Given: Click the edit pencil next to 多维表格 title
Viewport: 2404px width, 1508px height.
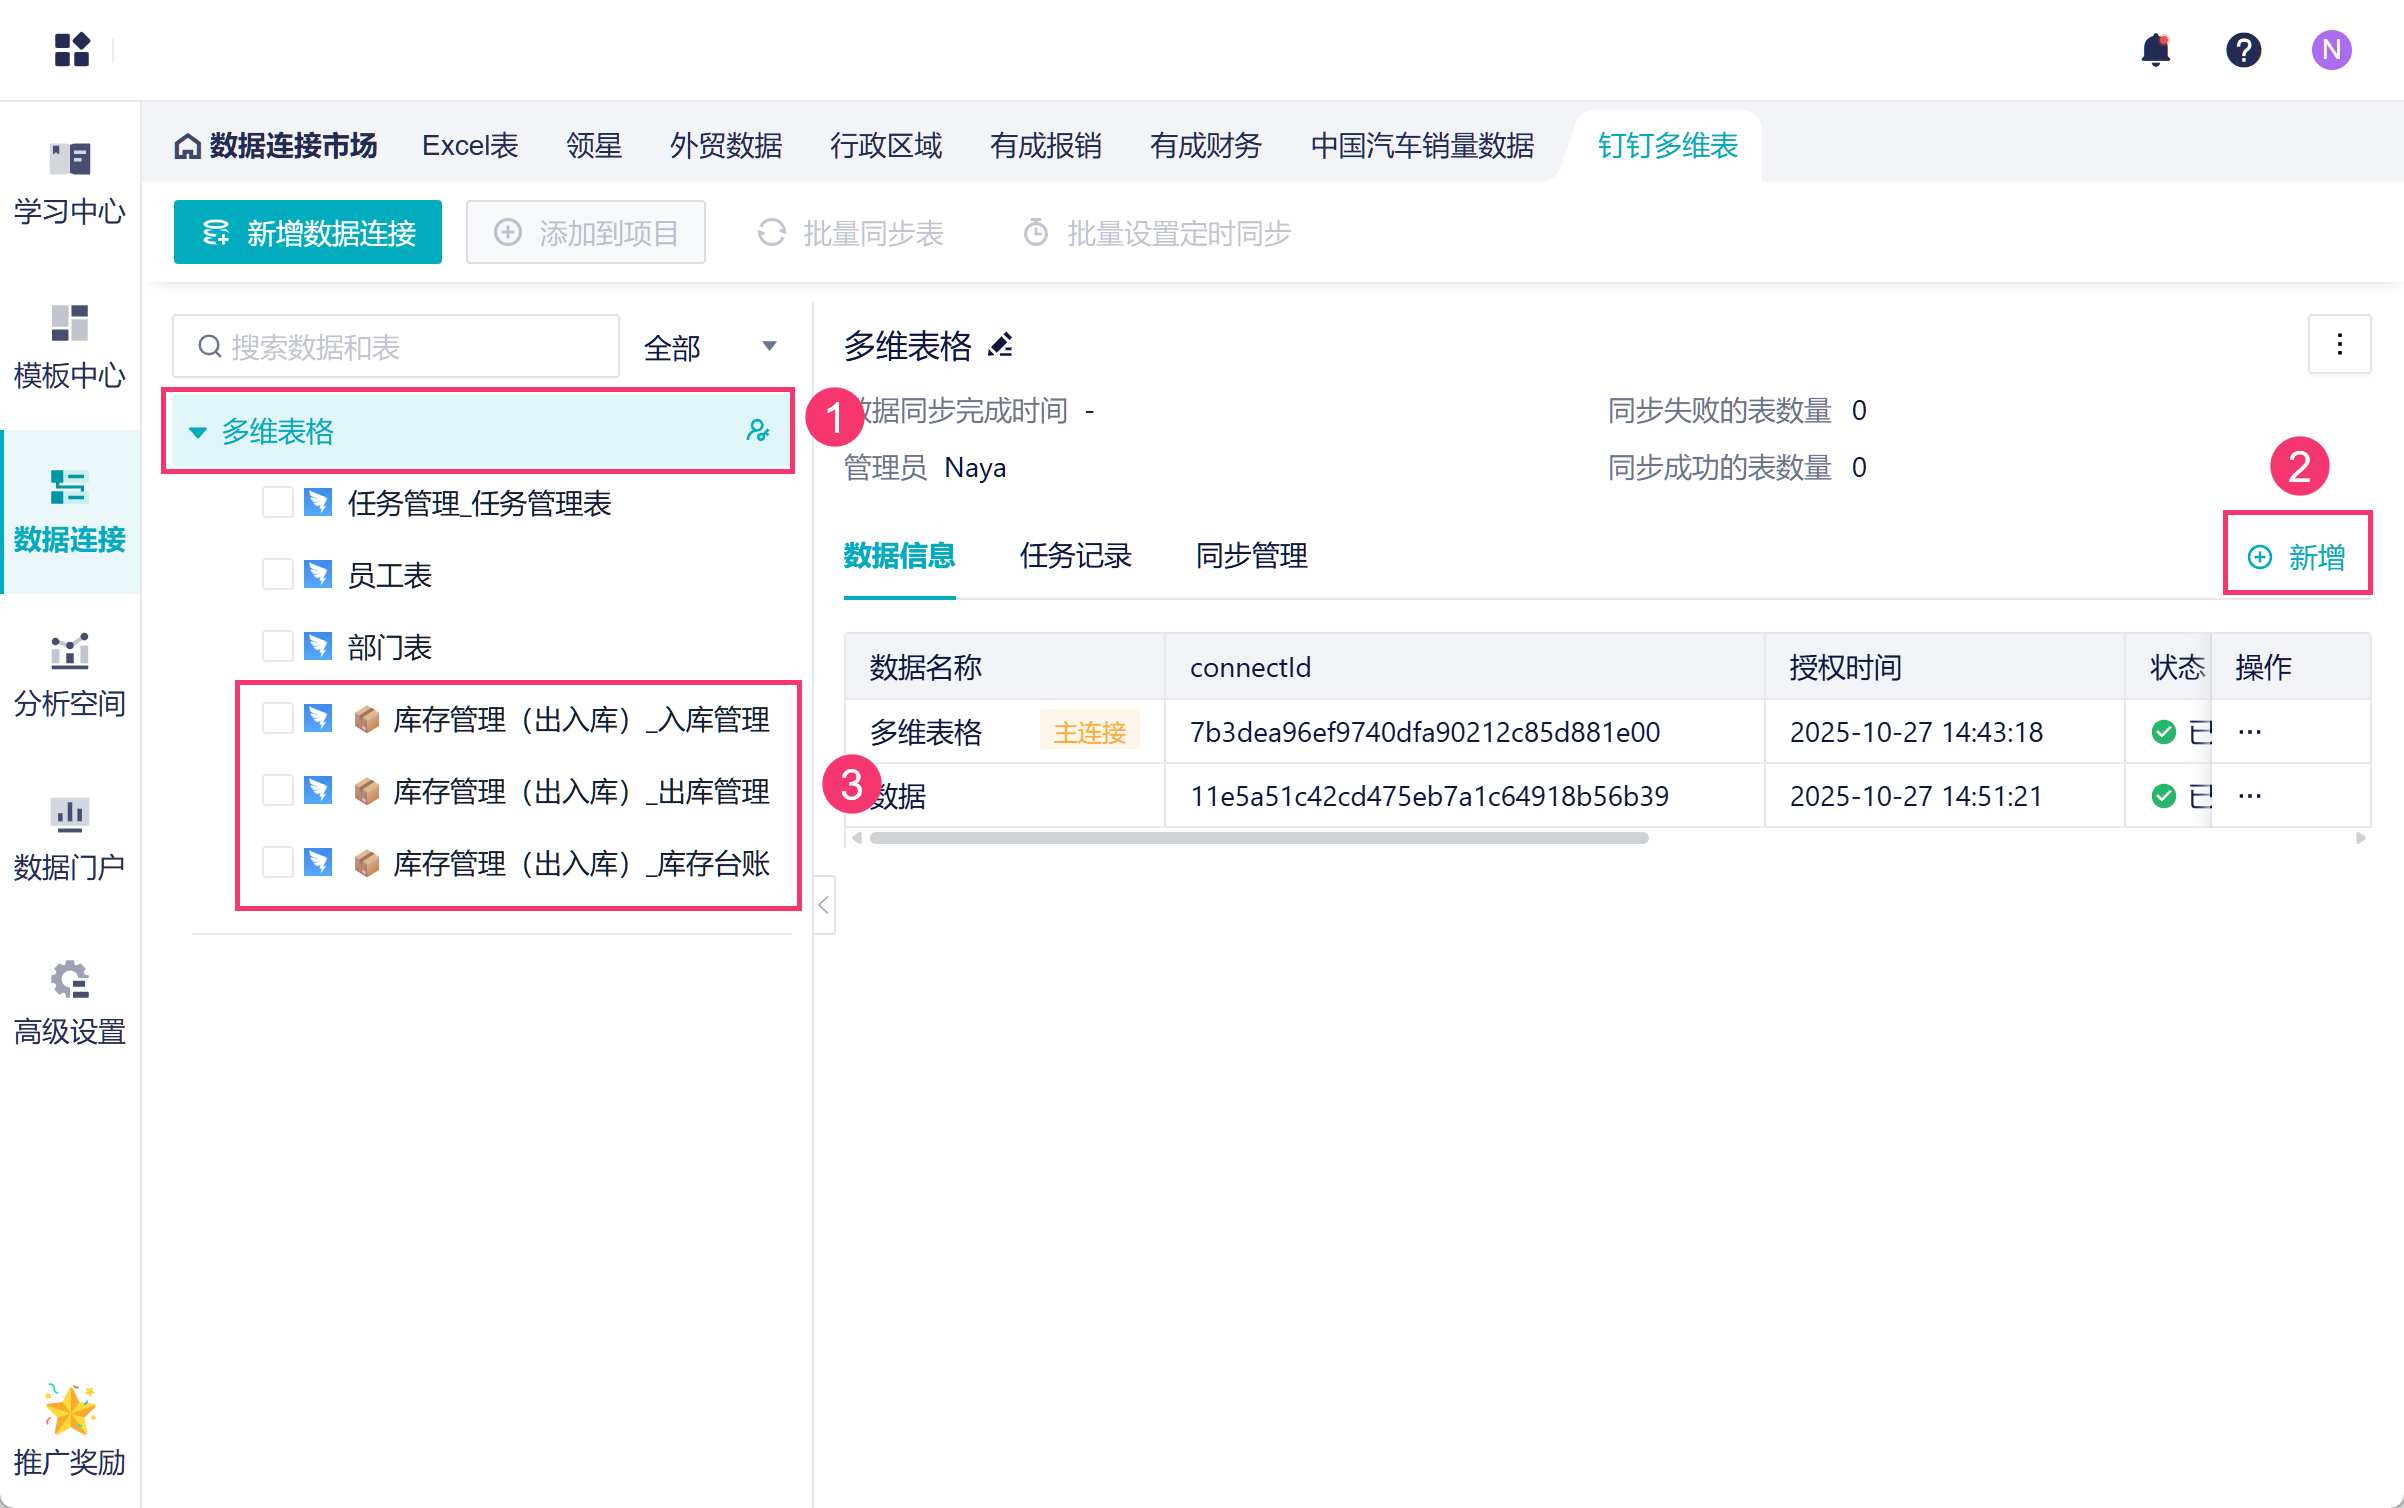Looking at the screenshot, I should [1001, 346].
